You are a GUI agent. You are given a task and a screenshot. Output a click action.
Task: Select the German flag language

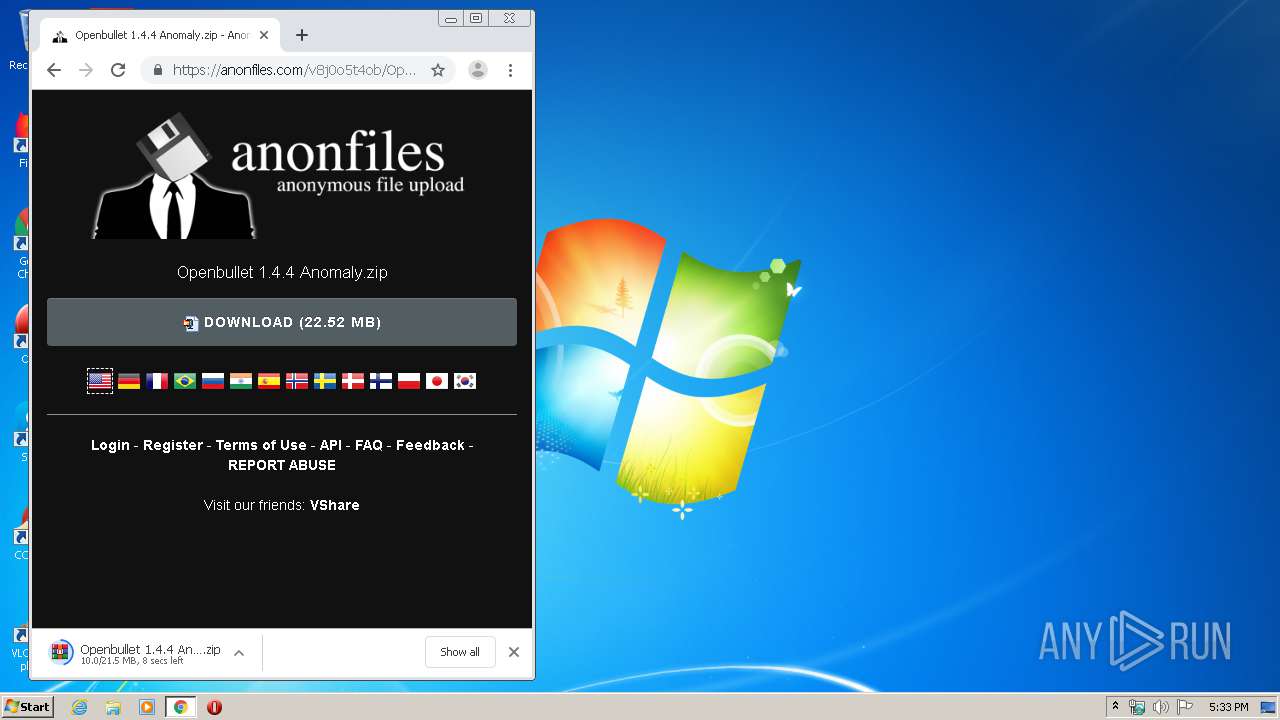click(129, 381)
